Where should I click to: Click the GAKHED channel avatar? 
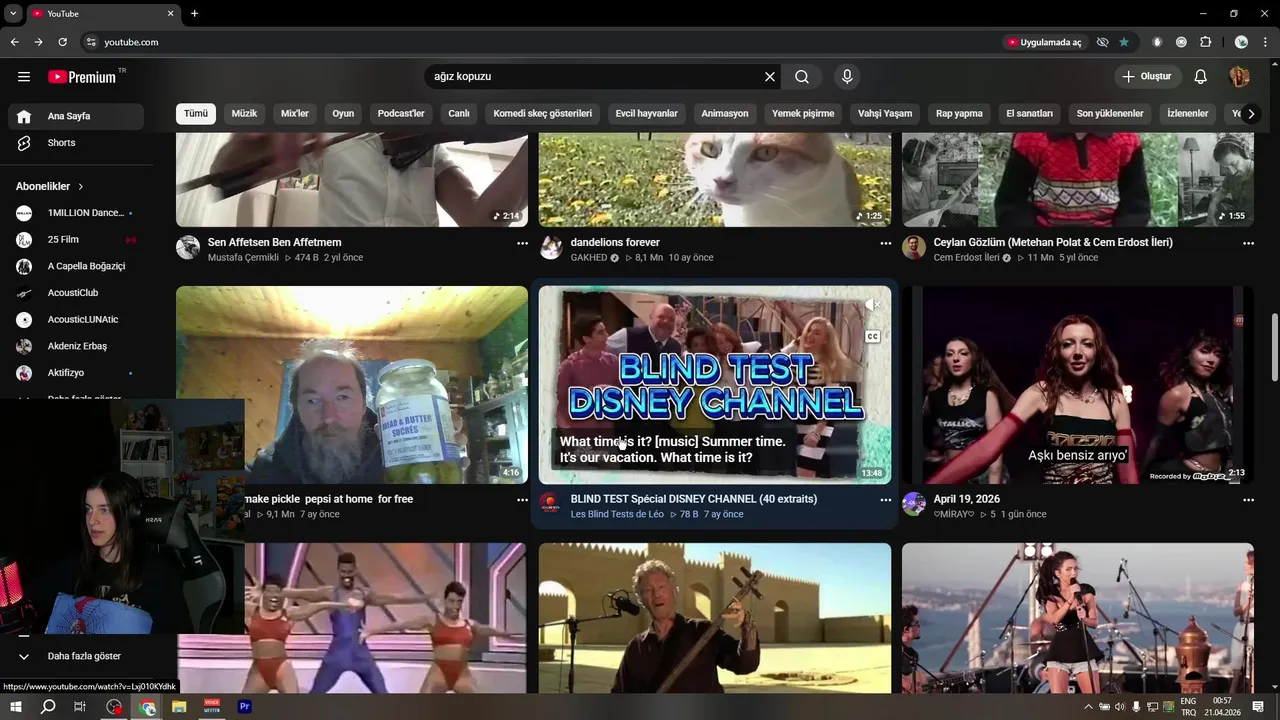click(551, 248)
